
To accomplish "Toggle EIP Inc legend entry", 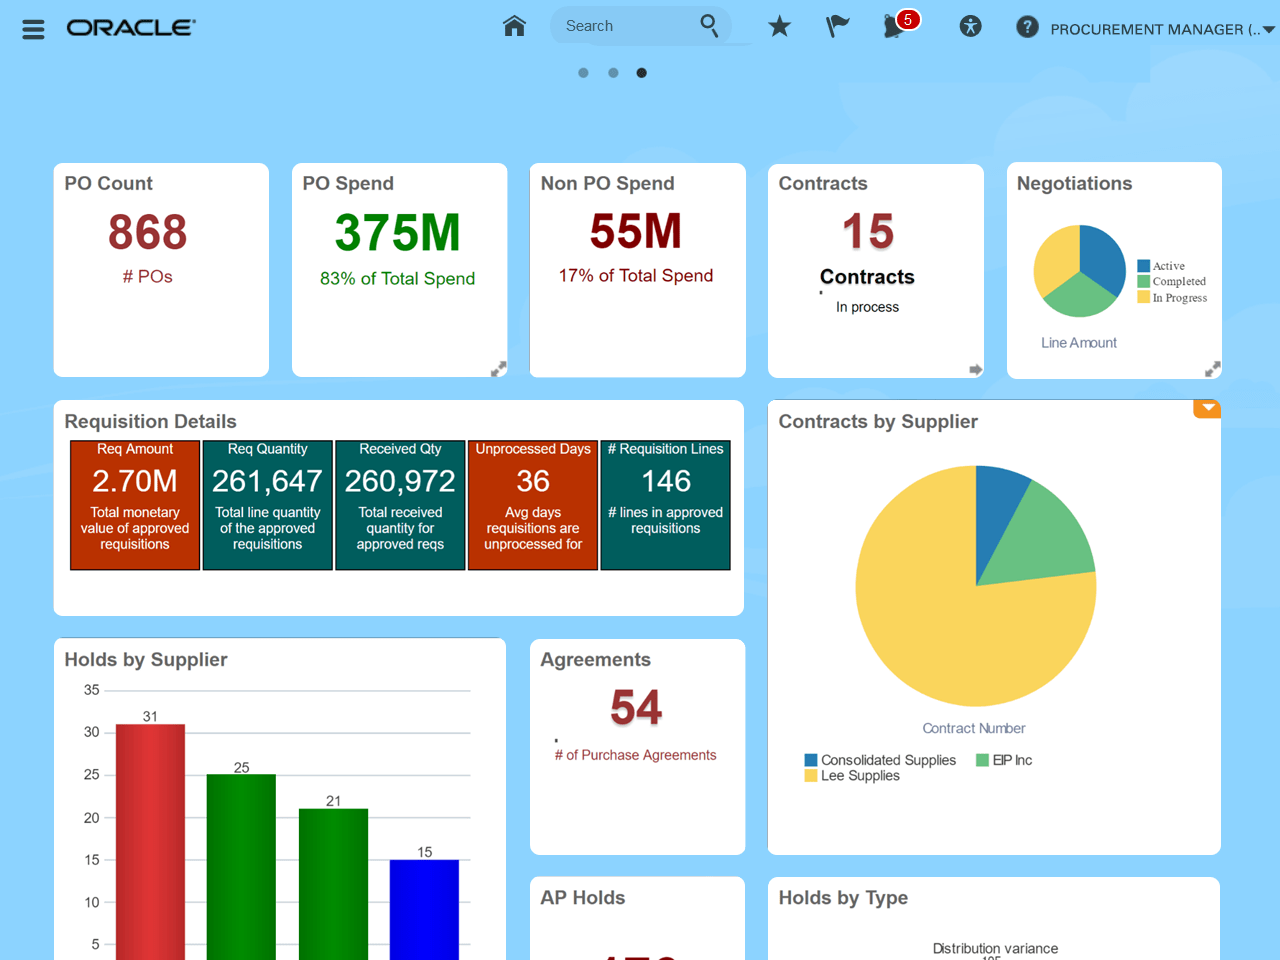I will click(1003, 760).
